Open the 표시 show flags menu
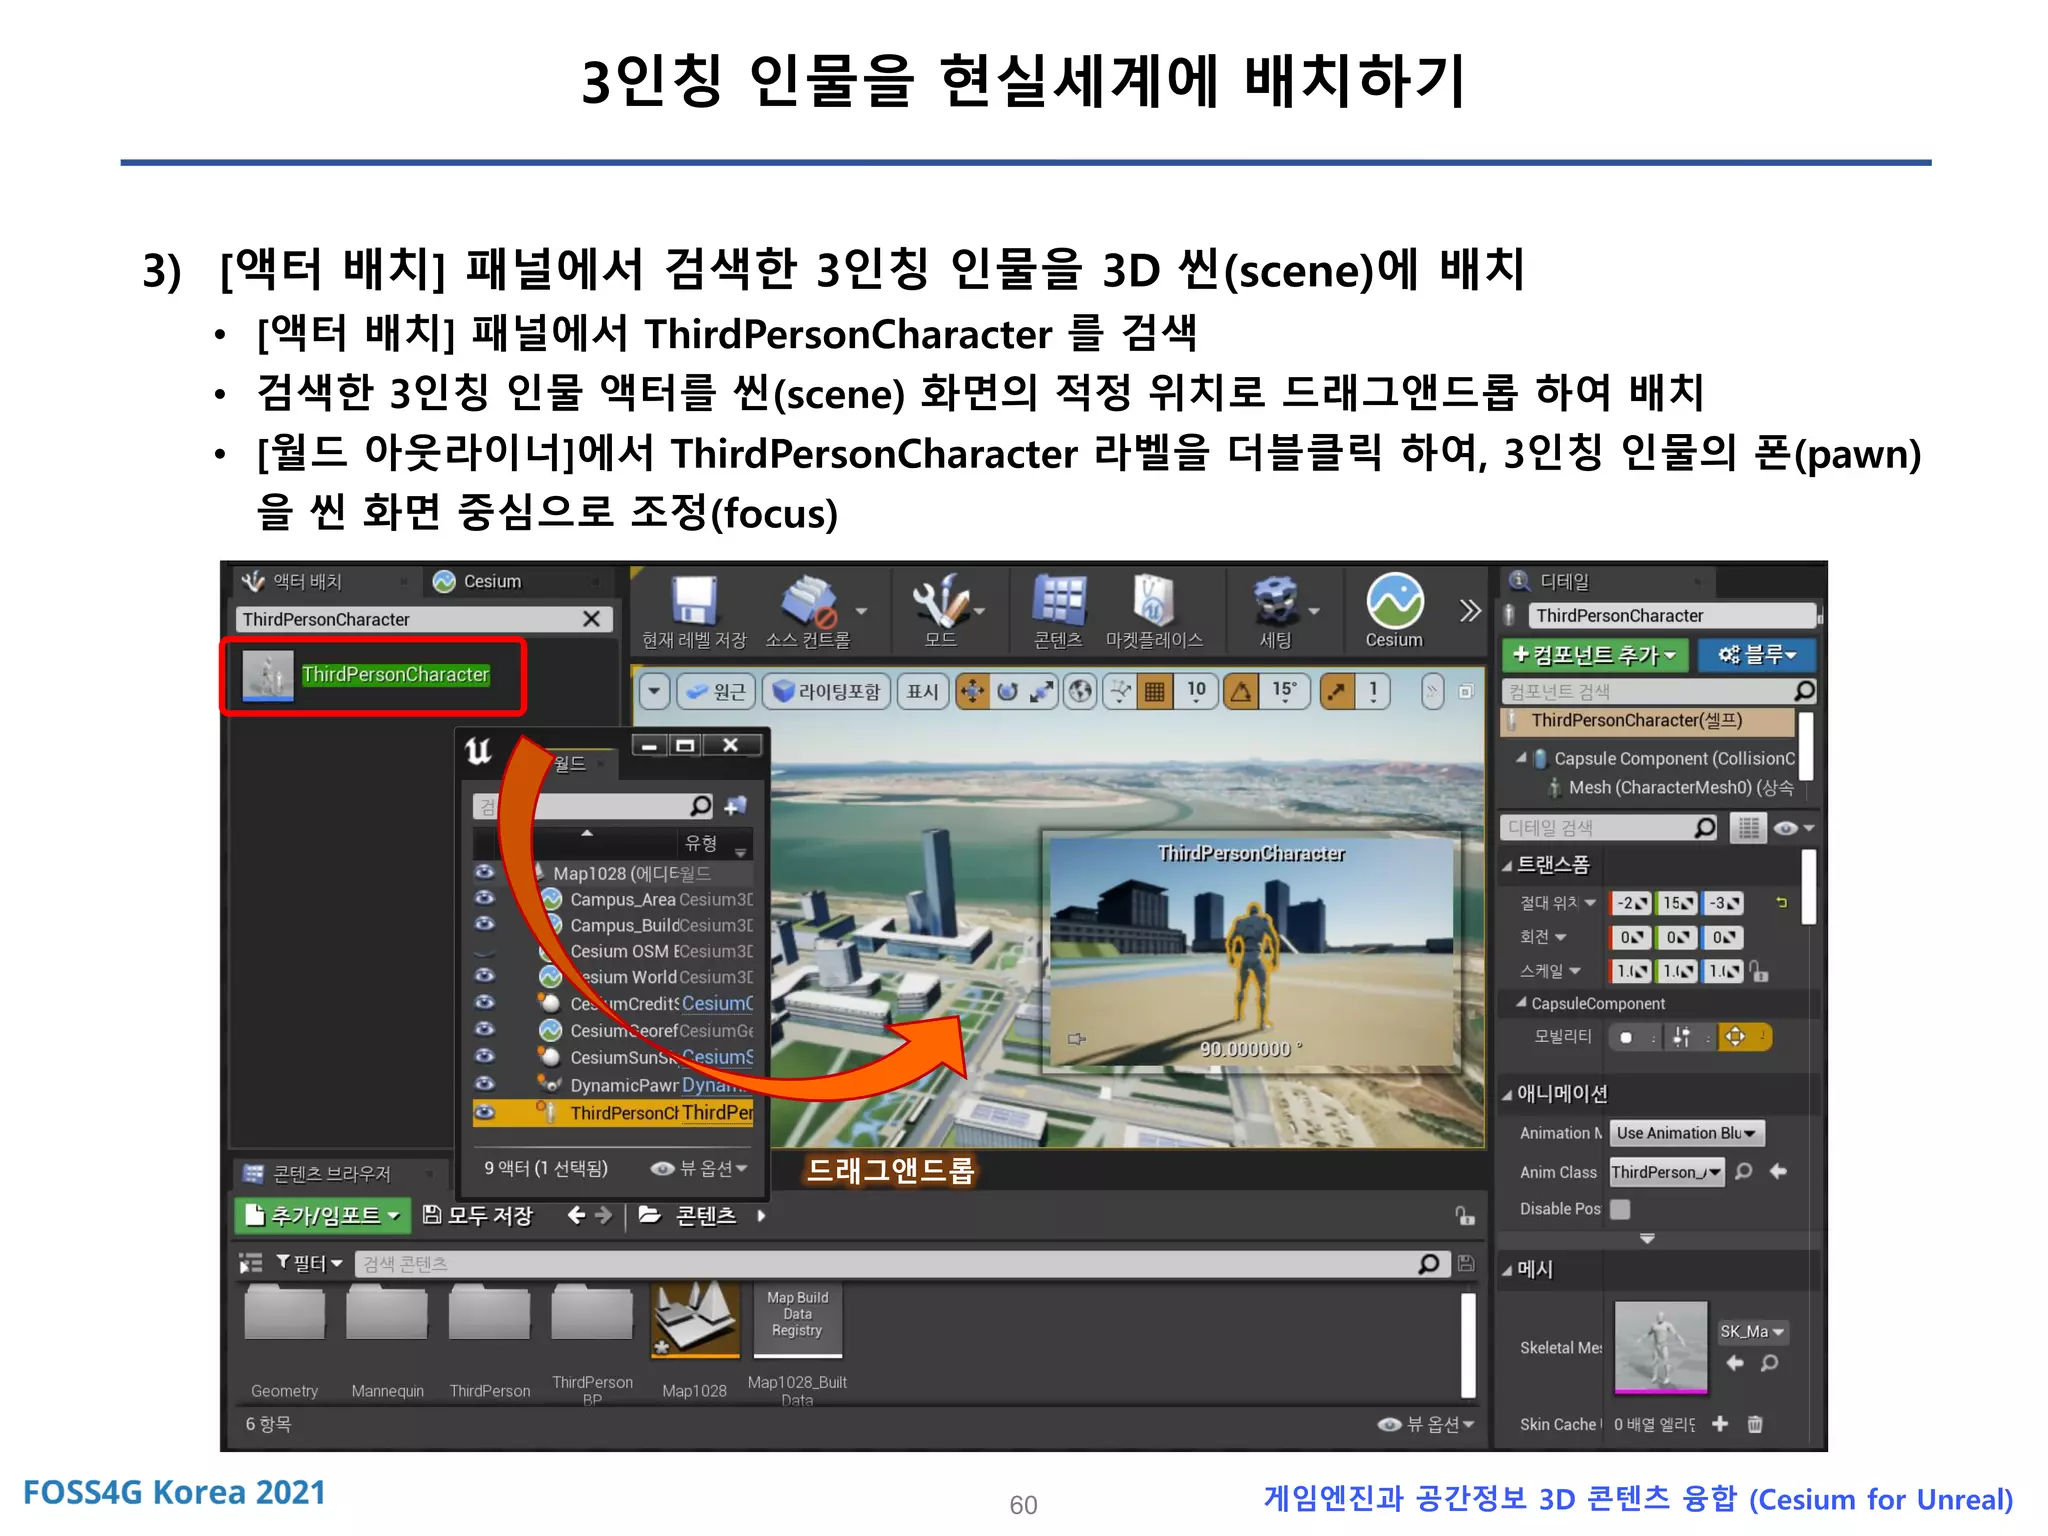Viewport: 2048px width, 1536px height. point(922,691)
